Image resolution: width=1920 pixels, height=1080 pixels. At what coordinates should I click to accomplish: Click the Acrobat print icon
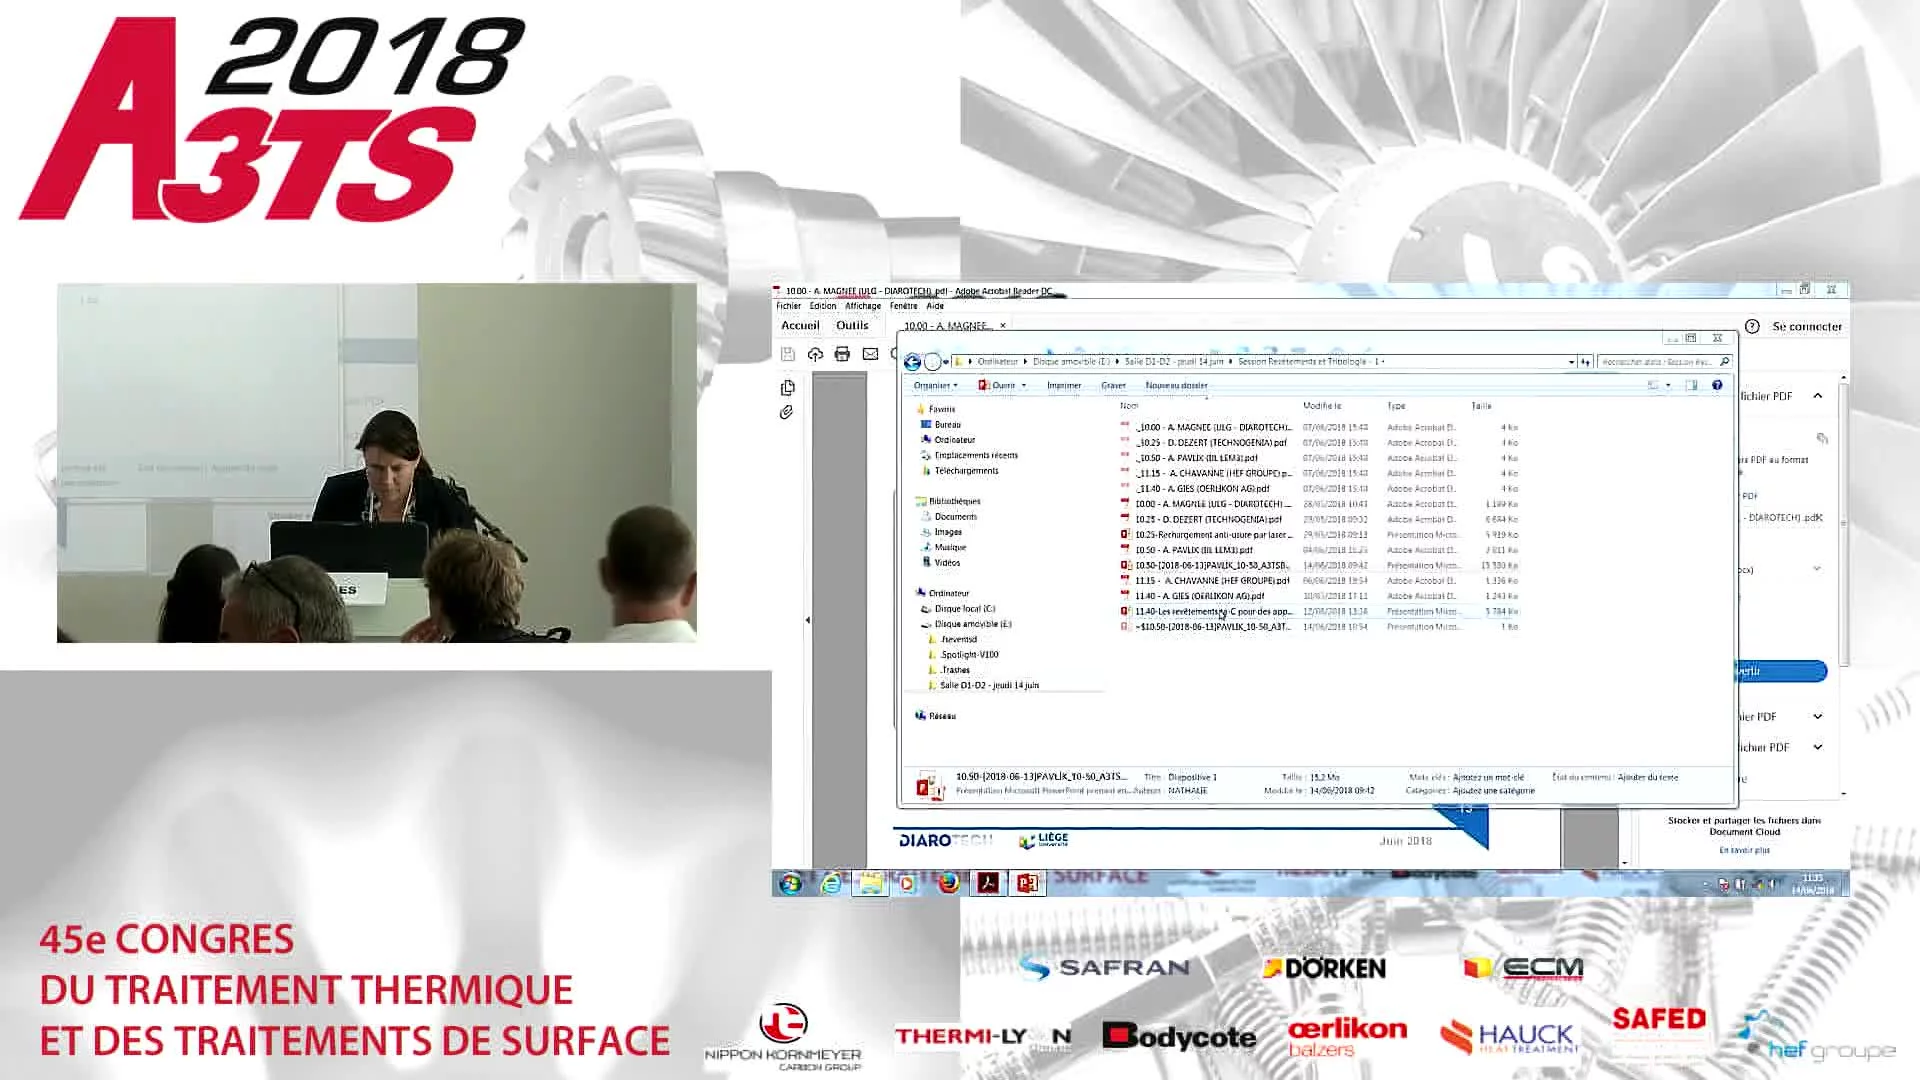click(x=842, y=354)
